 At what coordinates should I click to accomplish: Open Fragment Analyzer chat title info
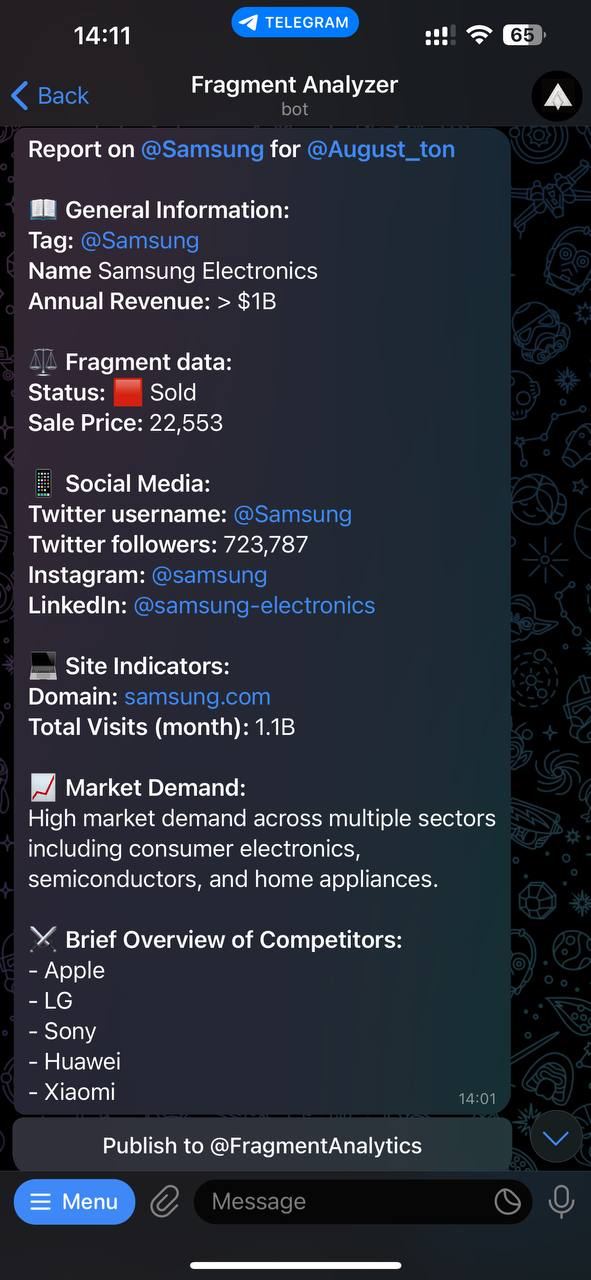(295, 94)
